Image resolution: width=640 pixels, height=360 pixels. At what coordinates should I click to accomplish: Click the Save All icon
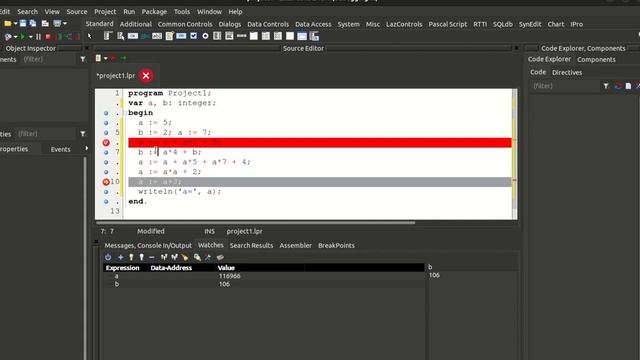click(33, 23)
